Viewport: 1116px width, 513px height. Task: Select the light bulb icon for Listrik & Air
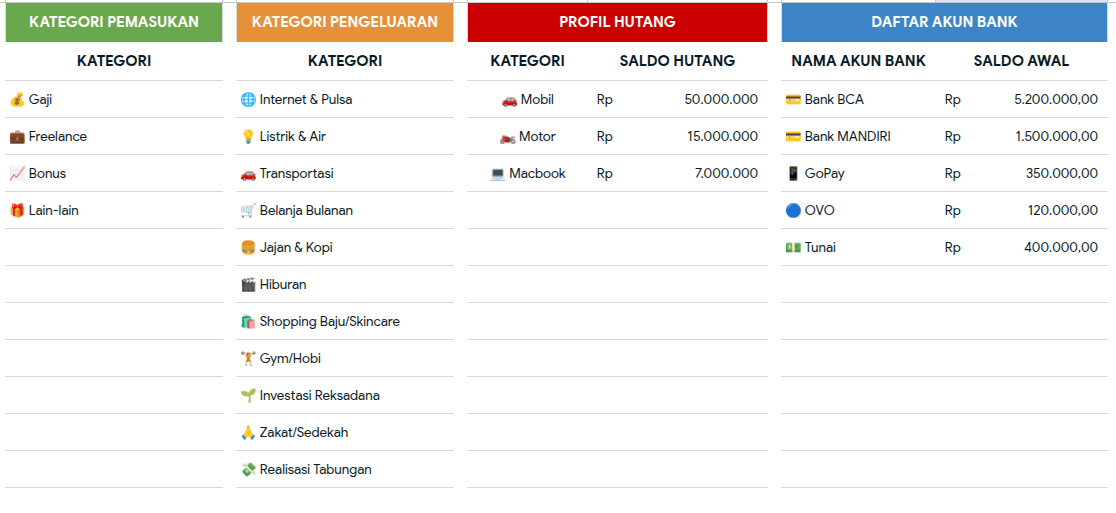[248, 137]
